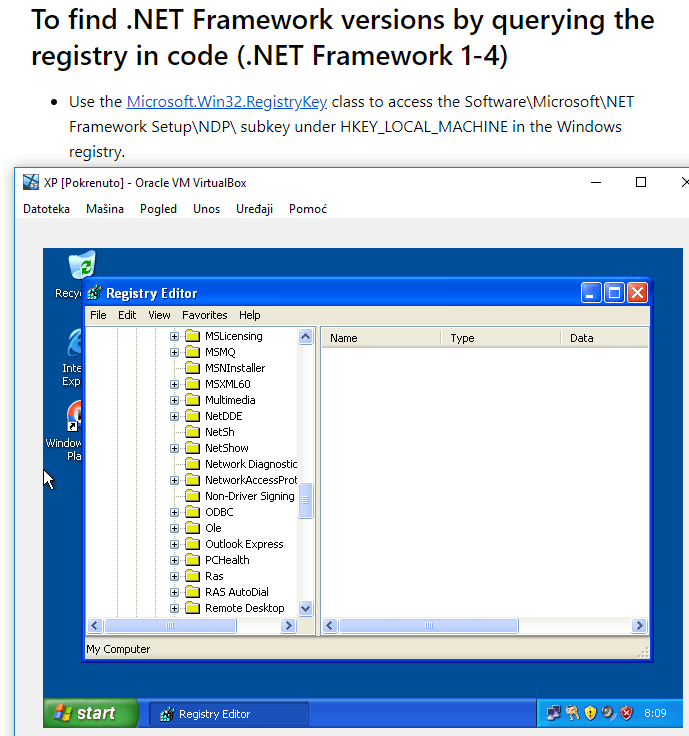The width and height of the screenshot is (689, 736).
Task: Select the RAS AutoDial key name
Action: tap(237, 592)
